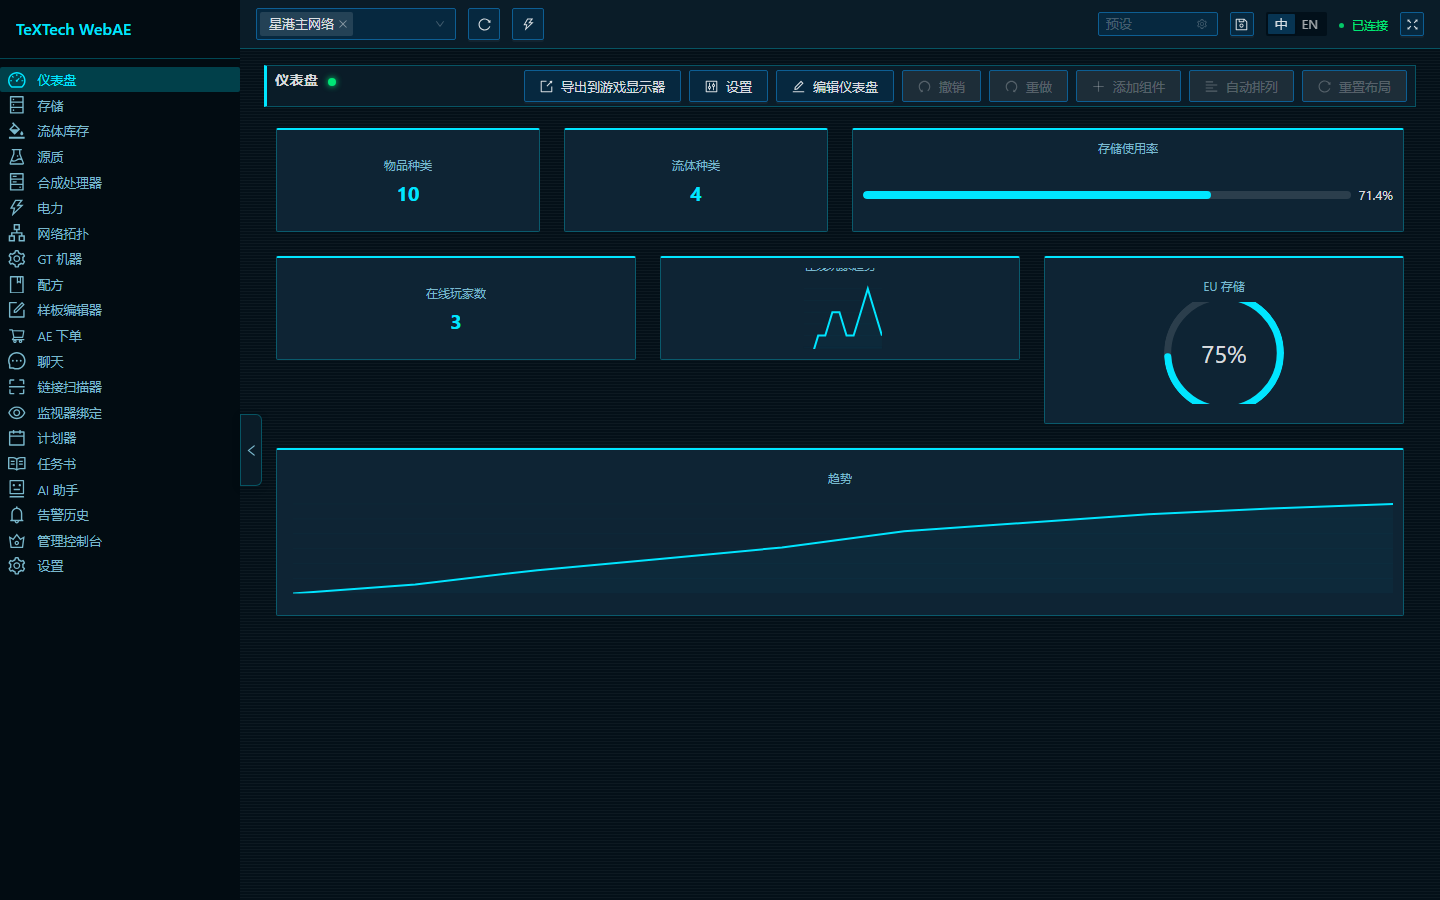
Task: Open 告警历史 alert history page
Action: 120,515
